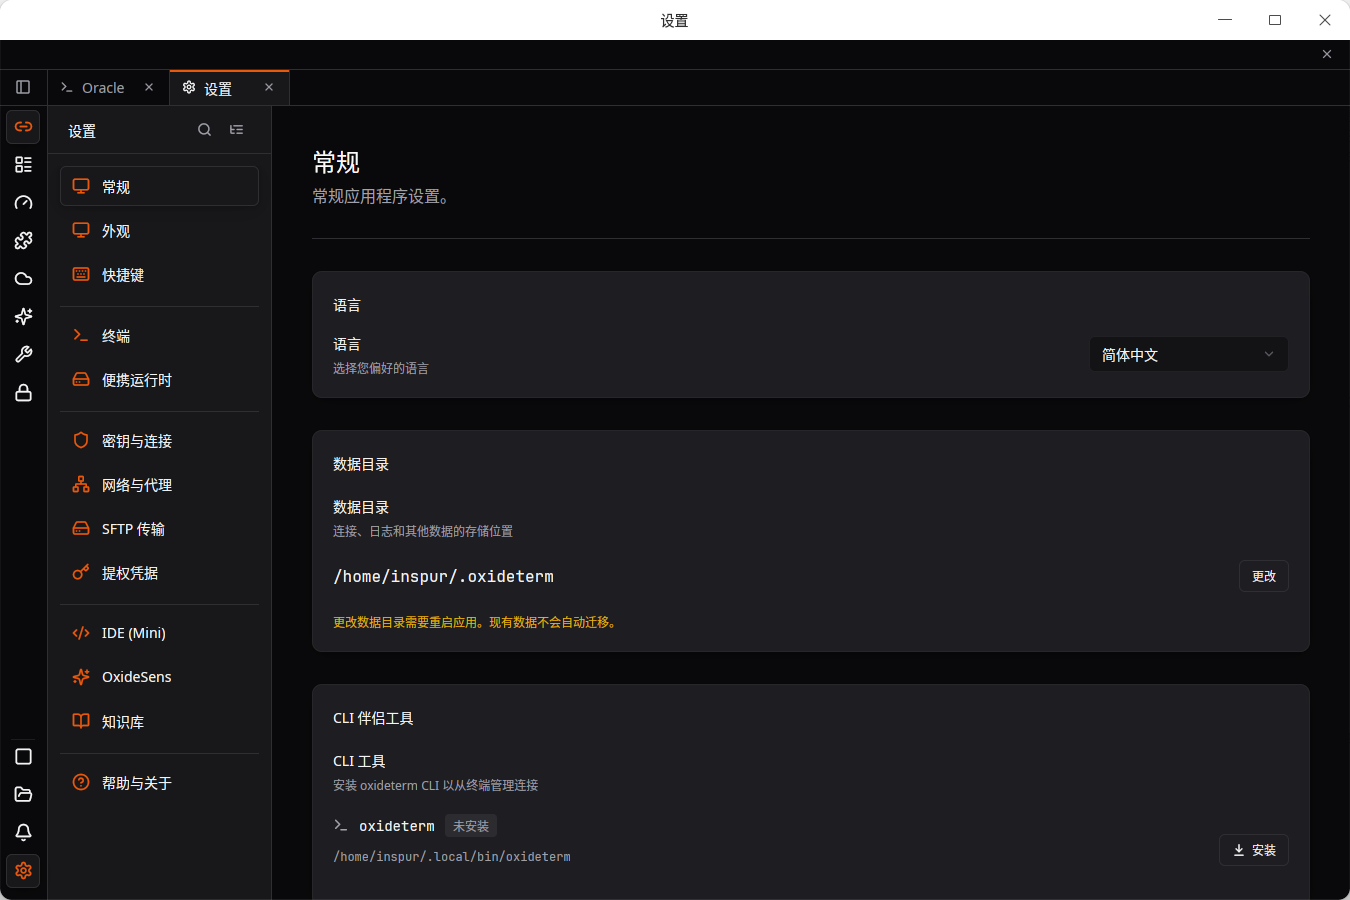
Task: Open the gauge monitor icon in the activity bar
Action: pos(23,202)
